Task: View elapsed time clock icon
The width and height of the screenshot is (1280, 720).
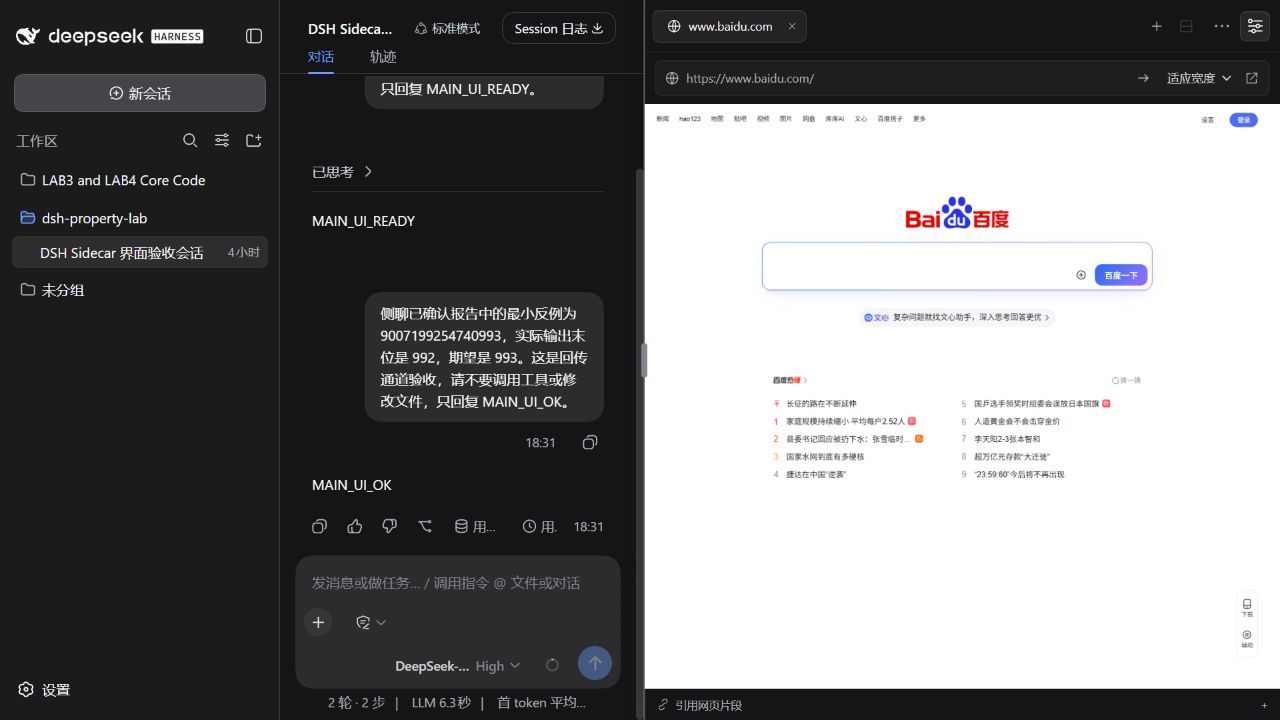Action: 540,526
